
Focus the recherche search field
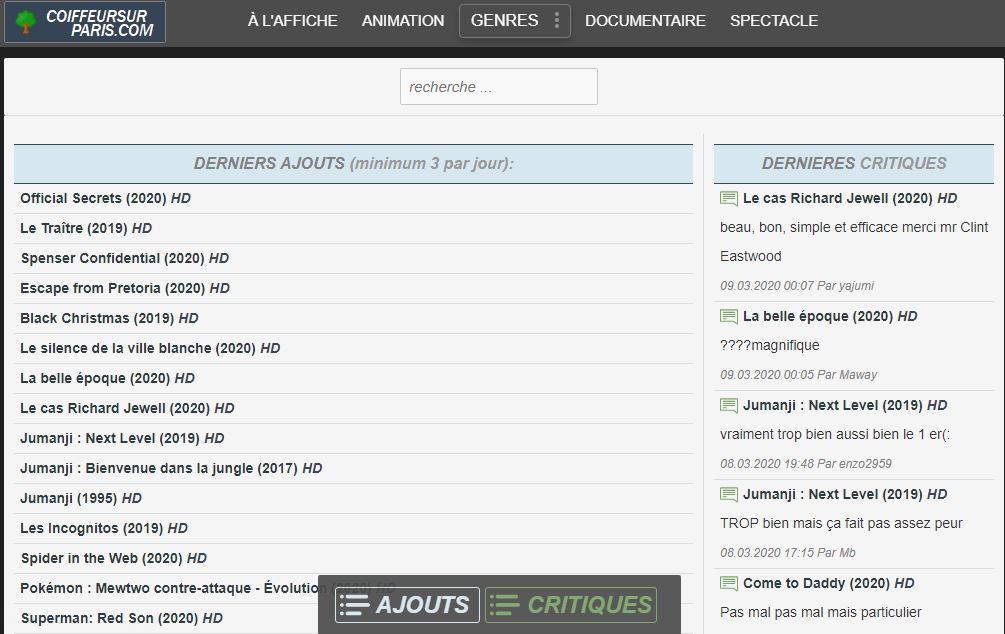click(x=498, y=87)
